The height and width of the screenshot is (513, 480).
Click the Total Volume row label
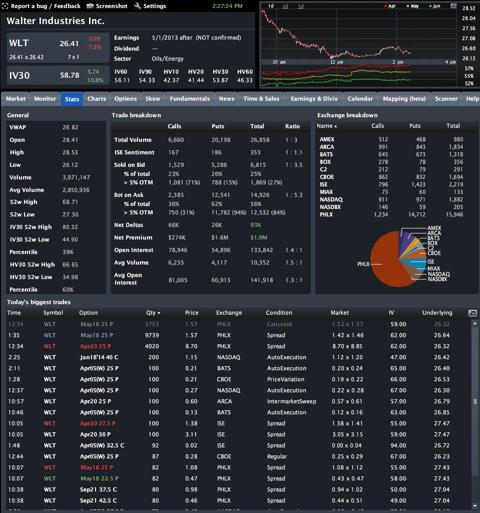pyautogui.click(x=133, y=140)
